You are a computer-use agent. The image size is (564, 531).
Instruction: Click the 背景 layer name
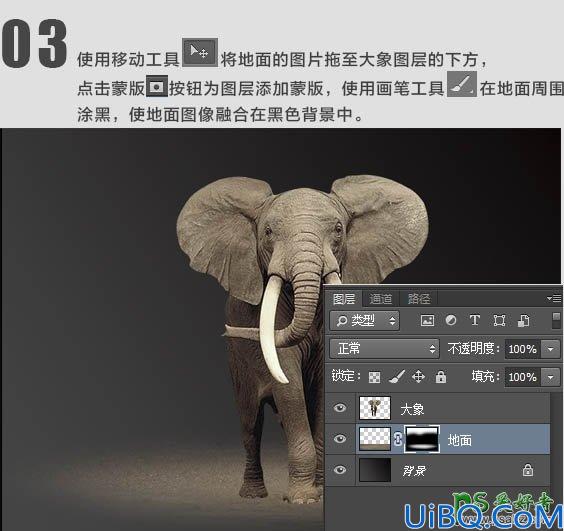pyautogui.click(x=414, y=471)
